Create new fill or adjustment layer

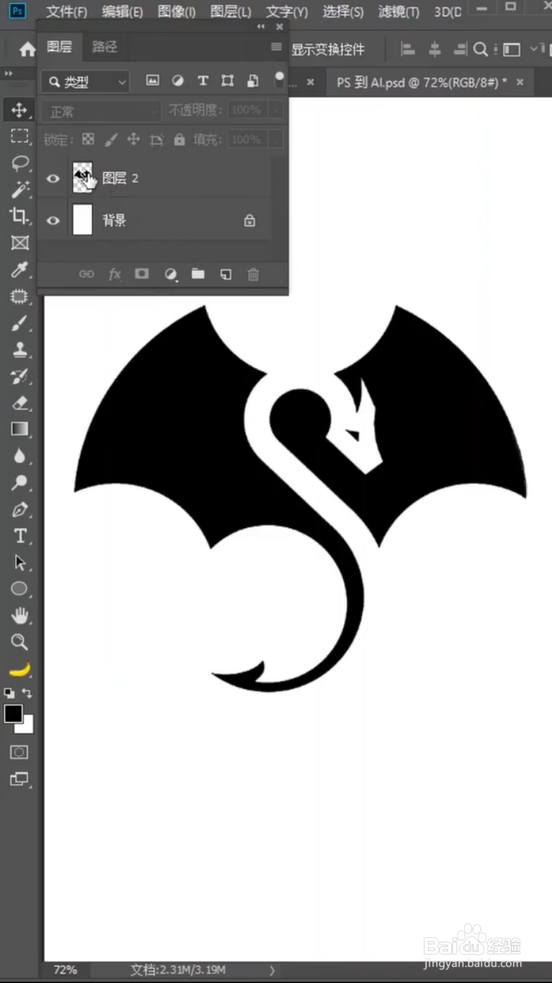click(x=170, y=275)
